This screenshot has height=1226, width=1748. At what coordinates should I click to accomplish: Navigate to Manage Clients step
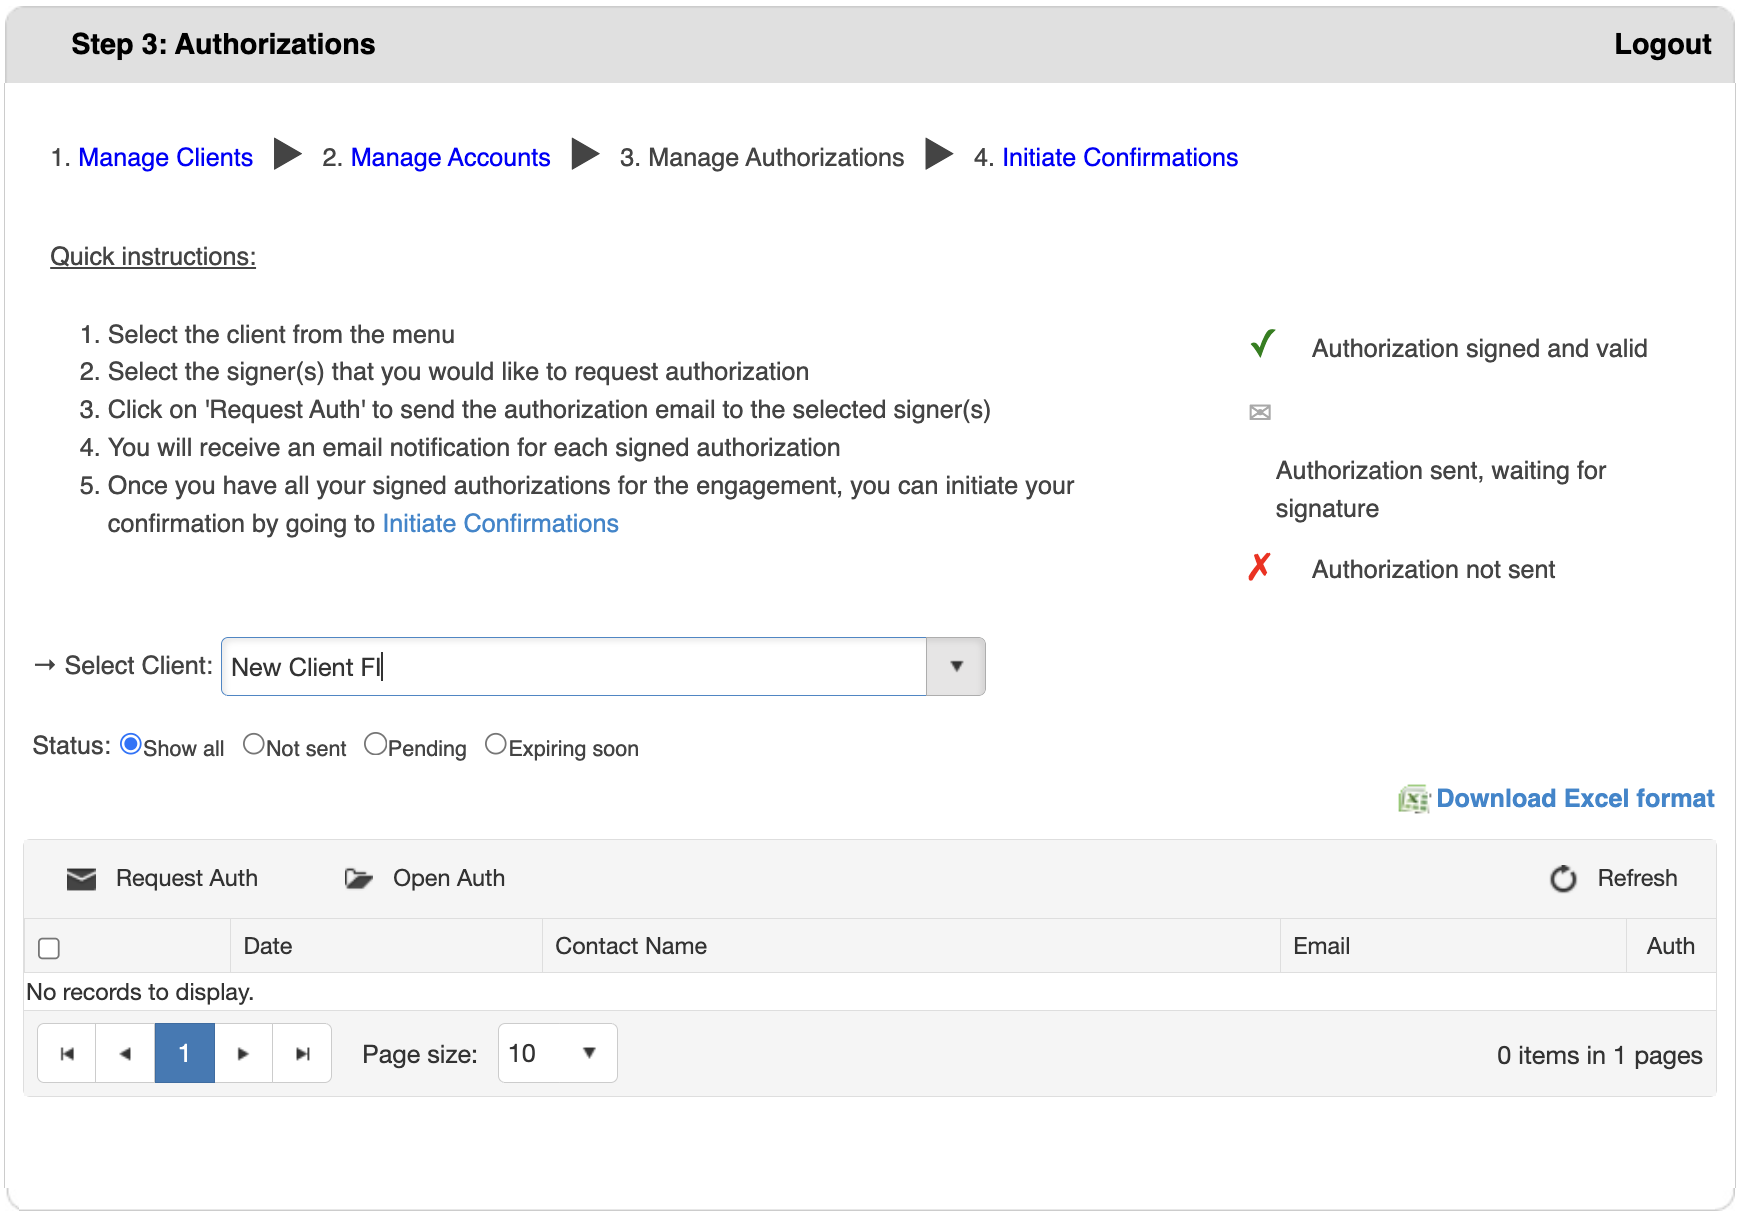point(165,157)
